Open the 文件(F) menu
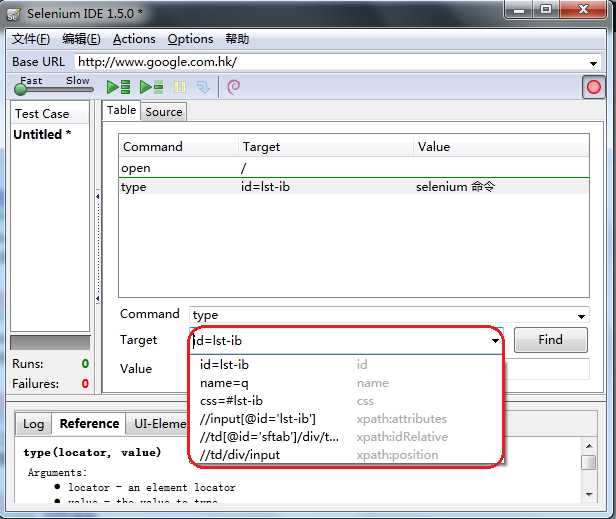 (31, 39)
